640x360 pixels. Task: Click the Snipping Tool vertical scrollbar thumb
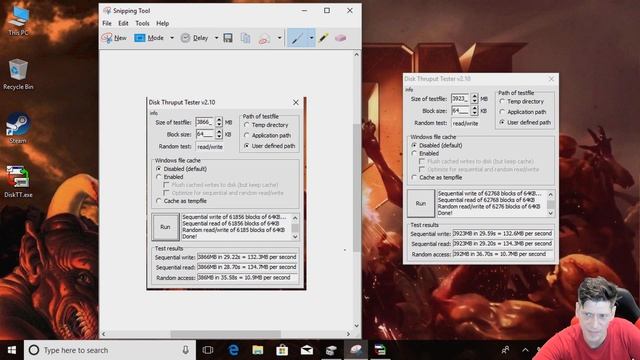pyautogui.click(x=356, y=188)
